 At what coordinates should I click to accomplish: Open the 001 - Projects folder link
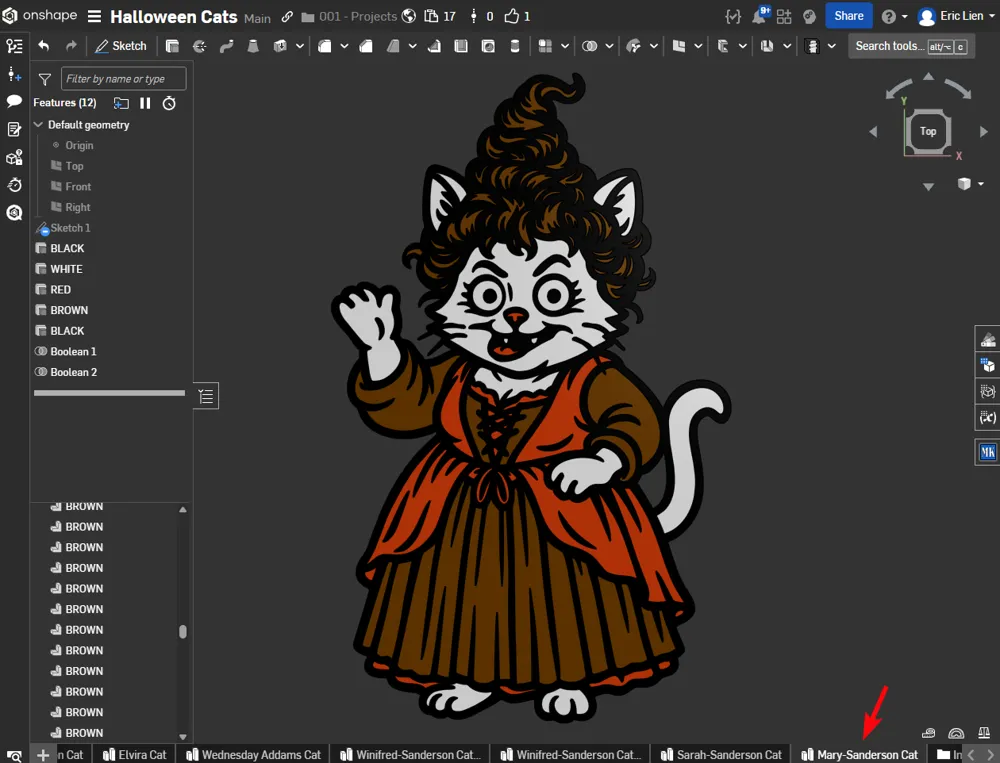[349, 17]
